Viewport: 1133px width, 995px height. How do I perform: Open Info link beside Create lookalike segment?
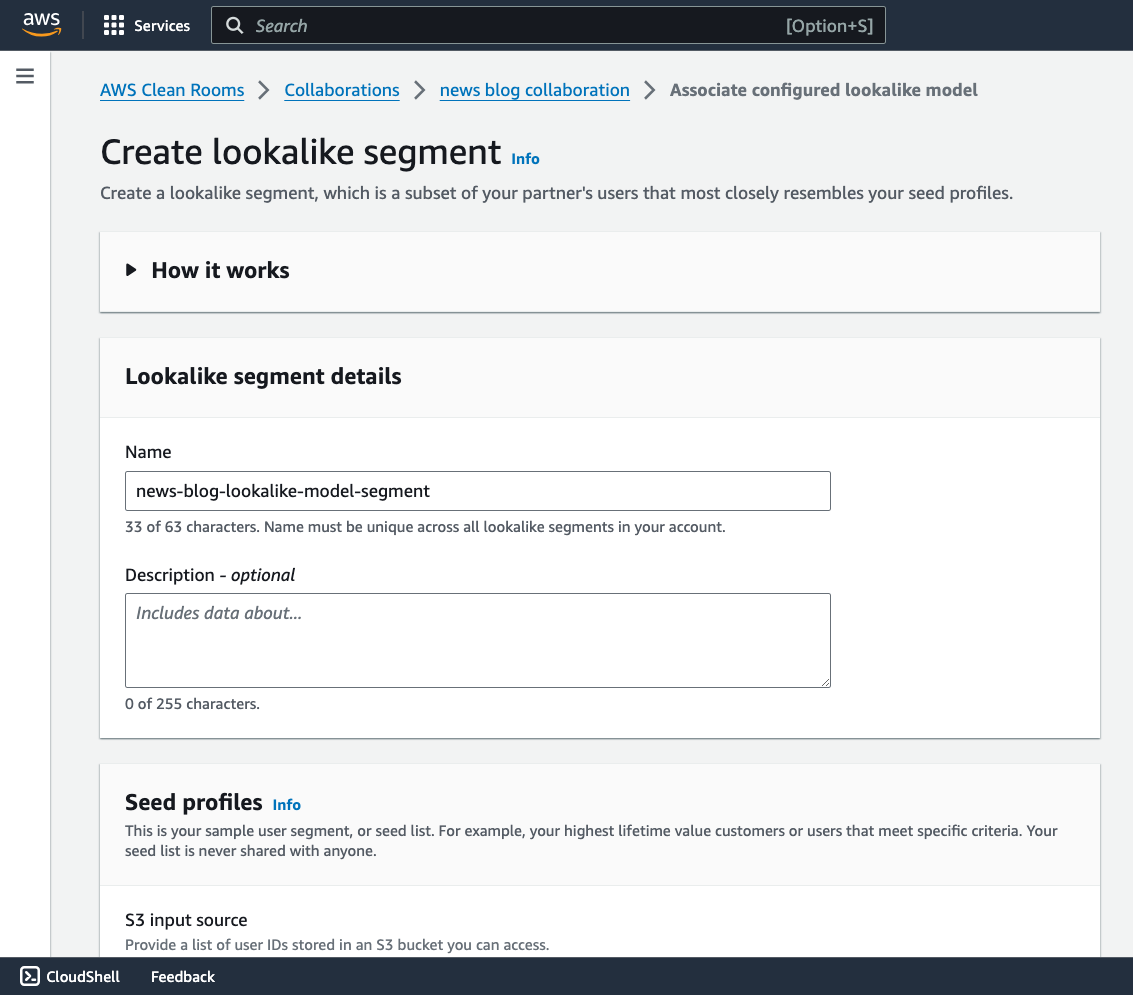(x=525, y=159)
